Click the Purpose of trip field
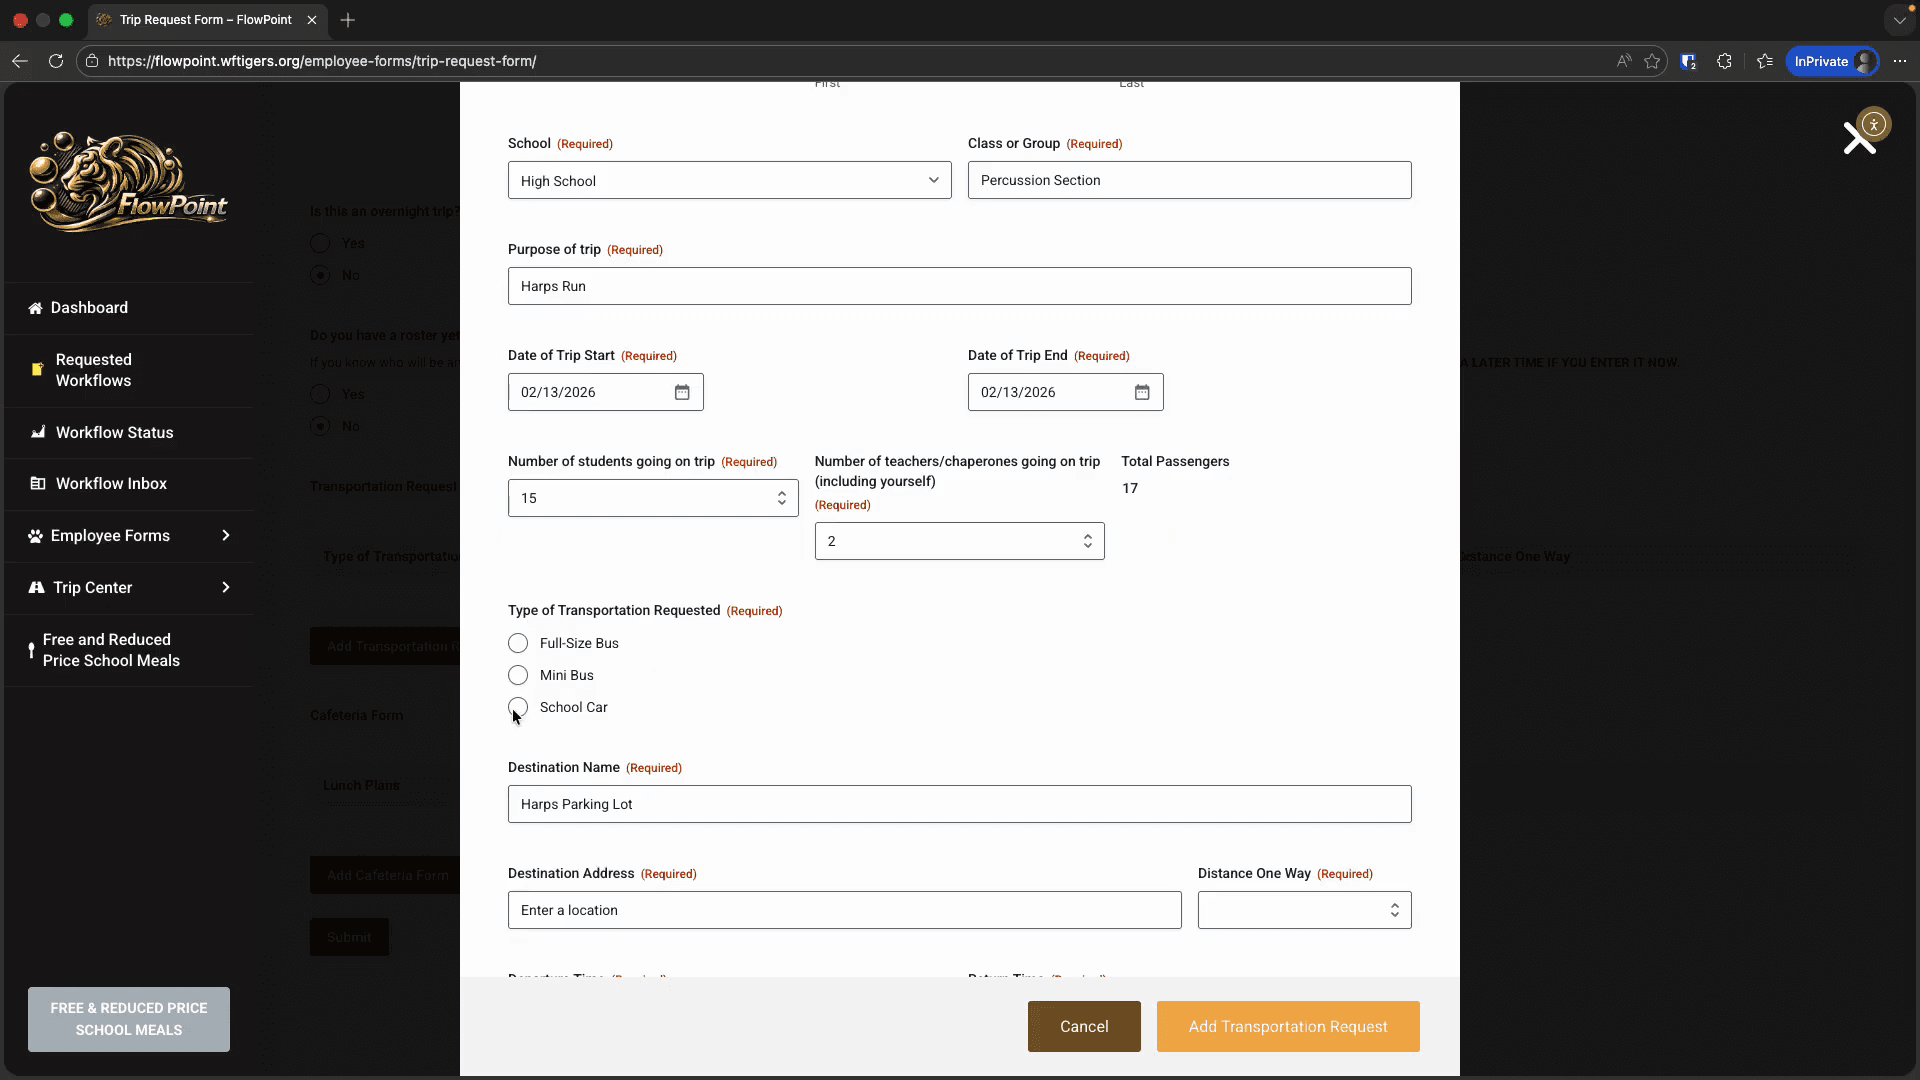 [x=960, y=286]
